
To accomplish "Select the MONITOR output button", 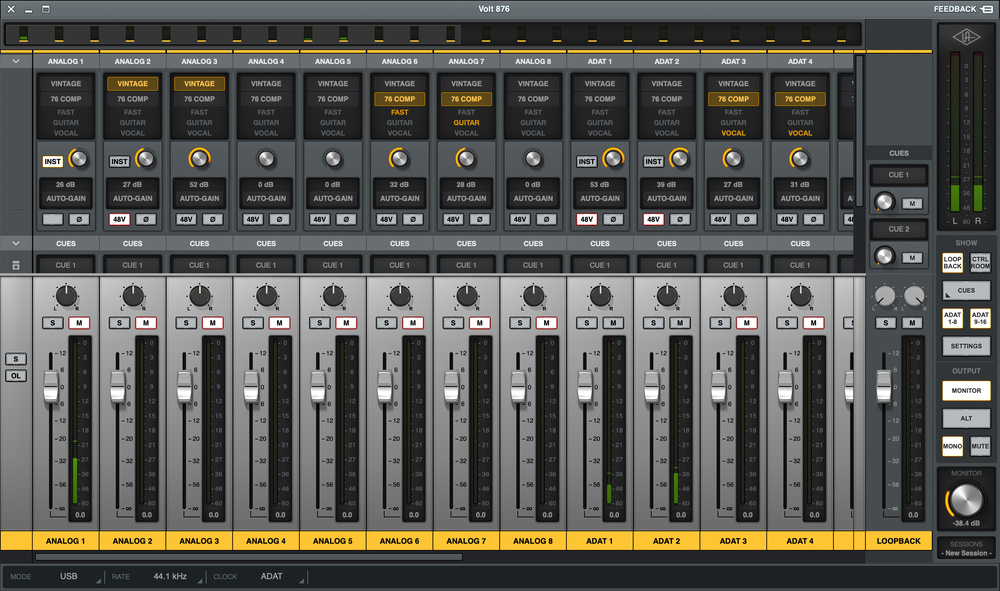I will 966,390.
